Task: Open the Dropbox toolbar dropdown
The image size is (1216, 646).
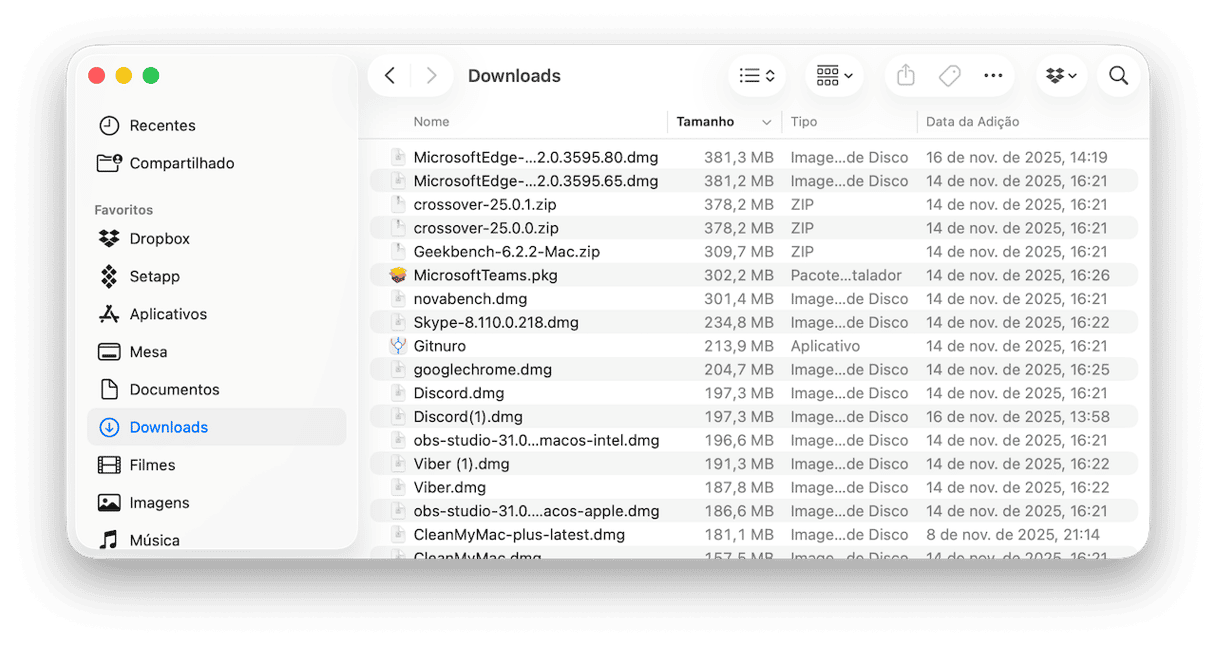Action: pos(1061,76)
